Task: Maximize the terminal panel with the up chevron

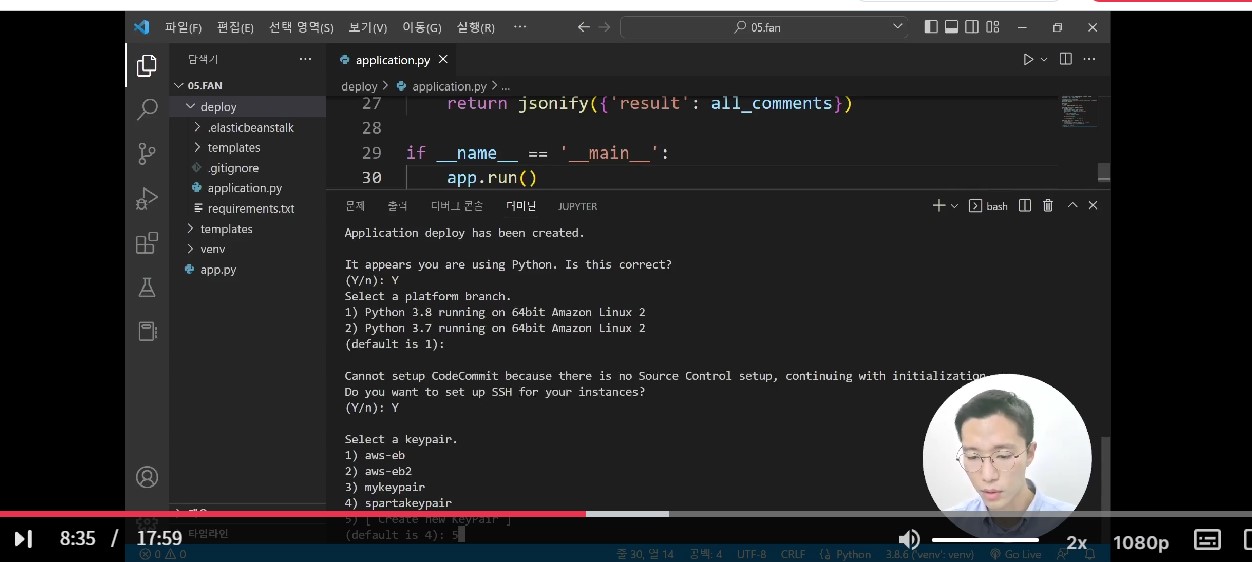Action: pos(1072,205)
